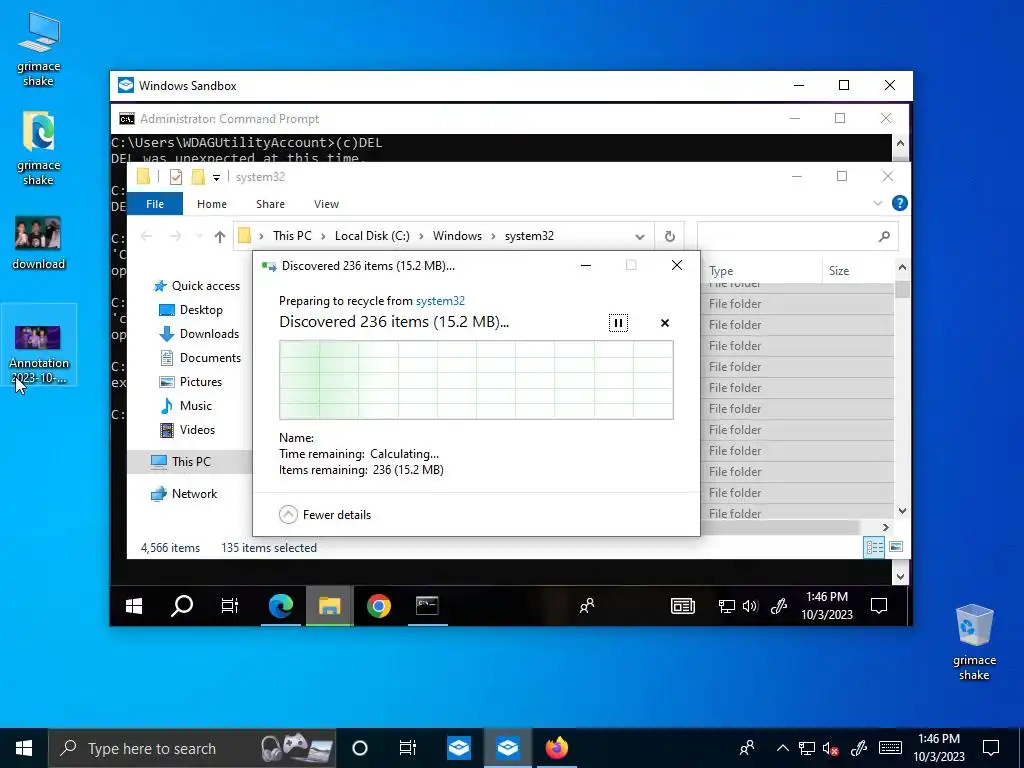Show hidden icons in the host system tray
The image size is (1024, 768).
(x=782, y=748)
